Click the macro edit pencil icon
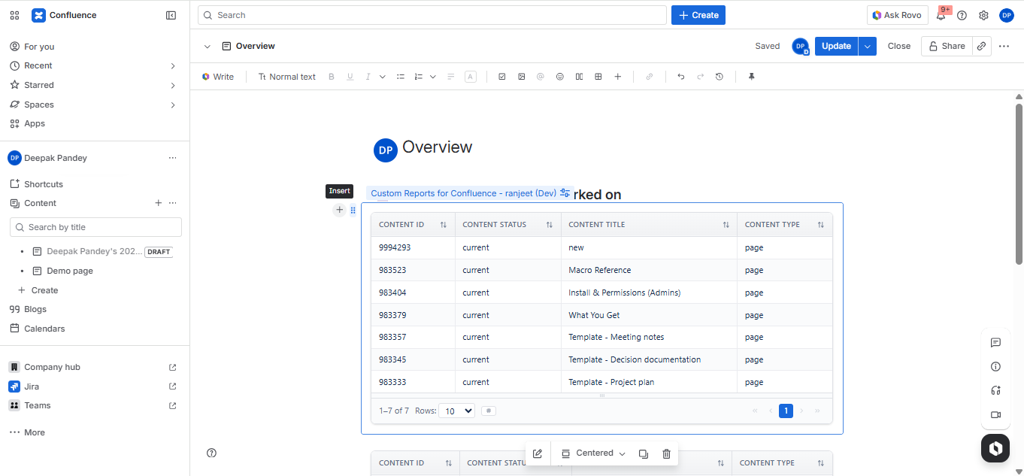This screenshot has height=476, width=1024. tap(537, 453)
